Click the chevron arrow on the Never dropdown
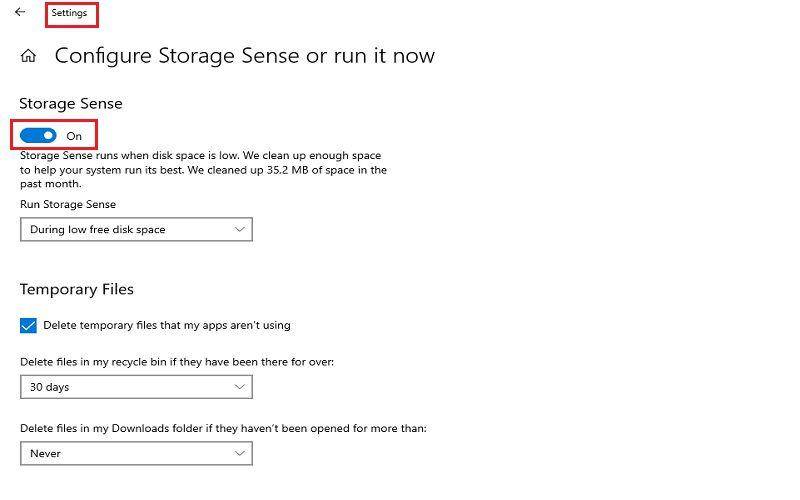The image size is (800, 500). (x=239, y=454)
